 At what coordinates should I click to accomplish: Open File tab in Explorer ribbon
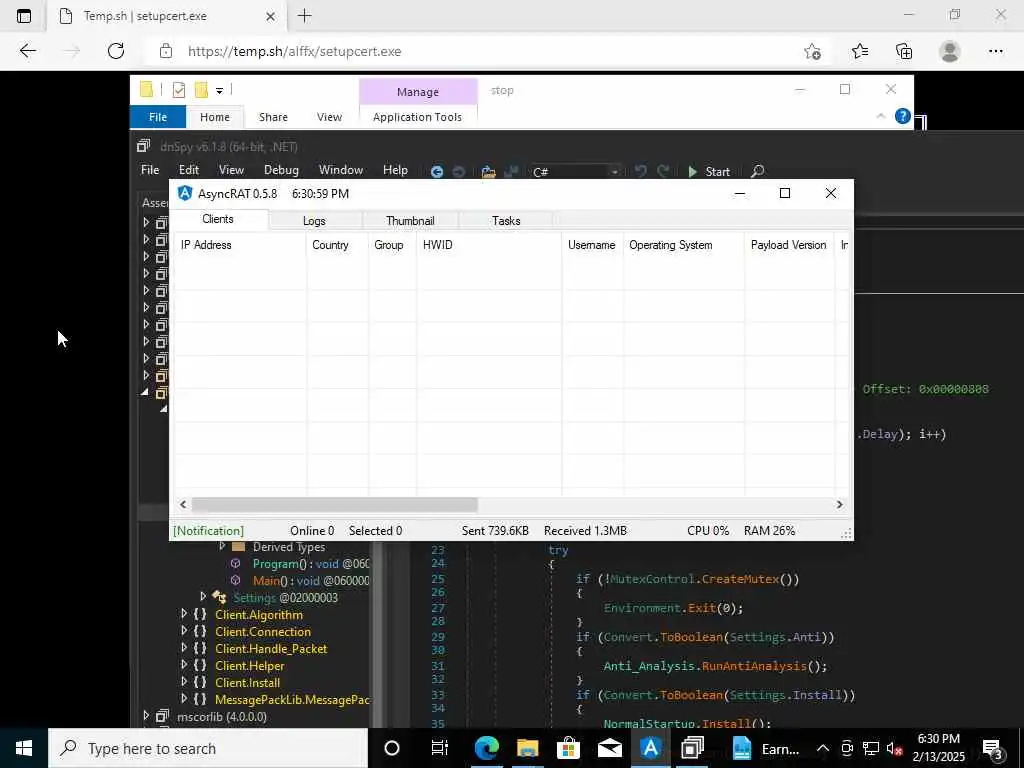coord(158,117)
